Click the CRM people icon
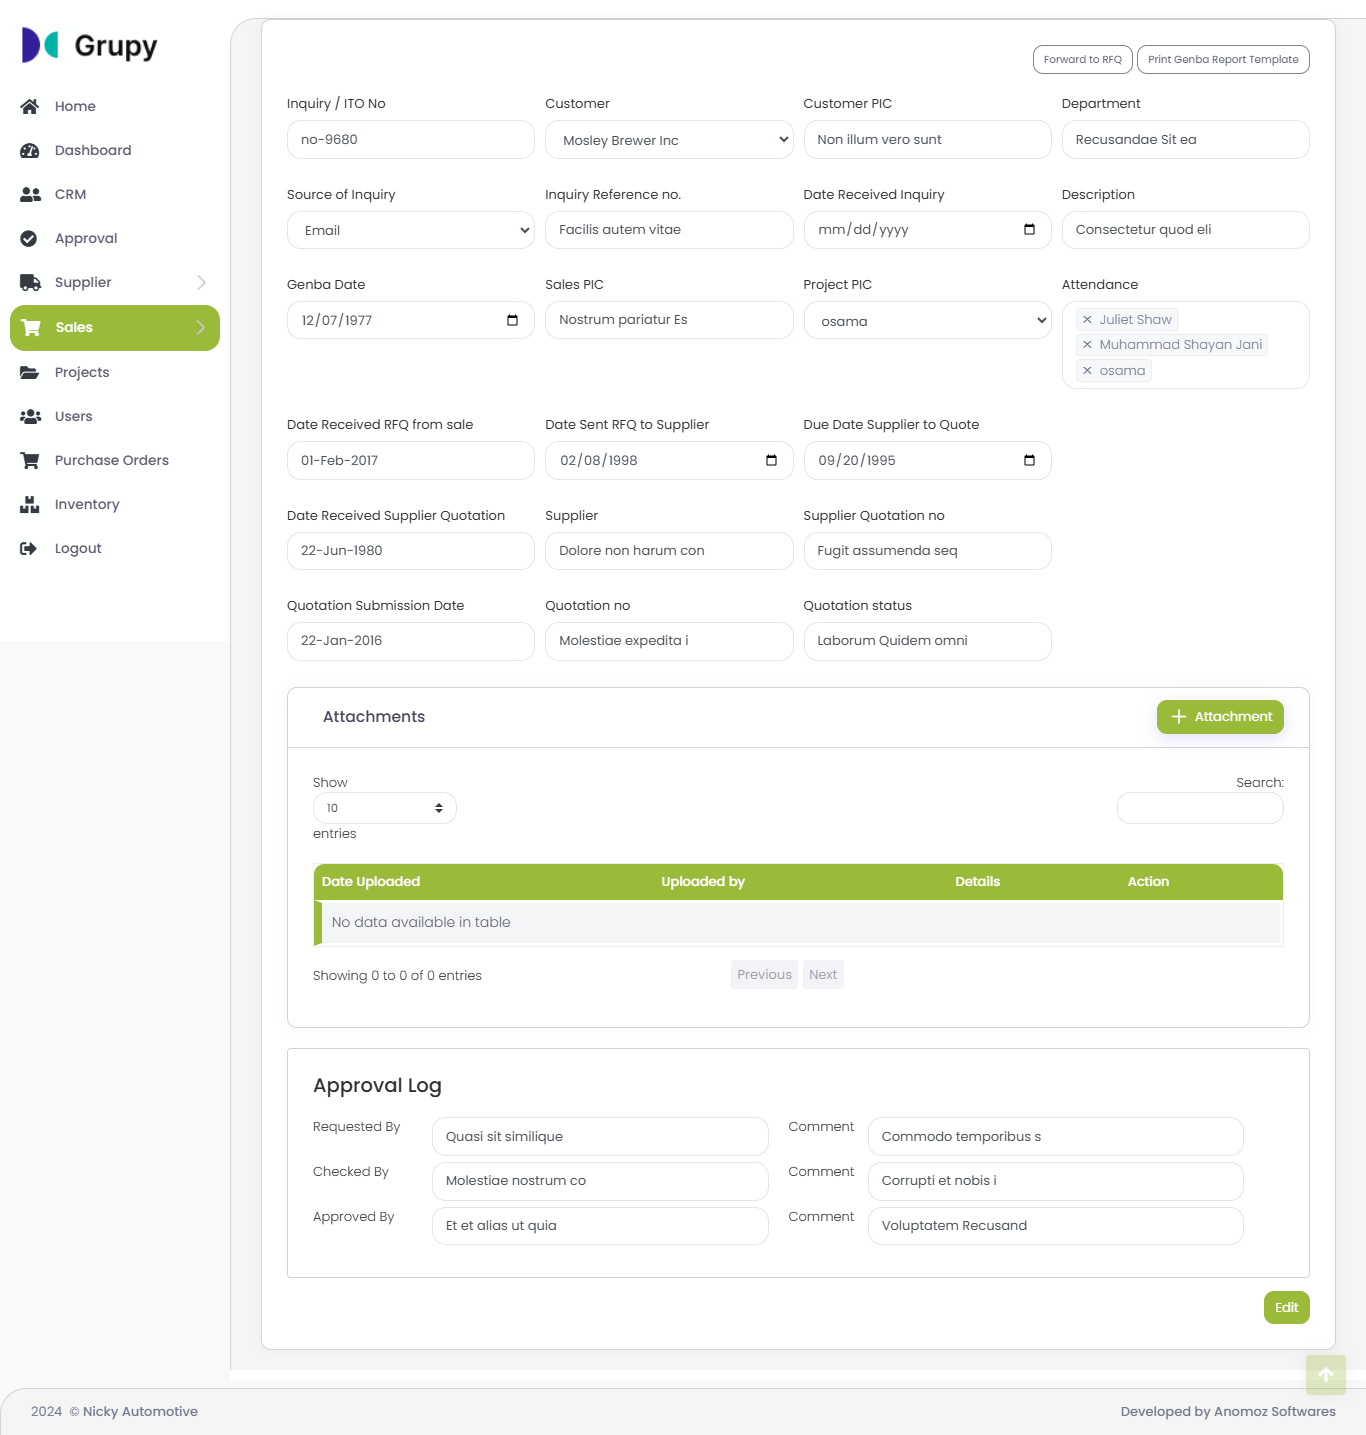Viewport: 1366px width, 1435px height. [x=30, y=194]
